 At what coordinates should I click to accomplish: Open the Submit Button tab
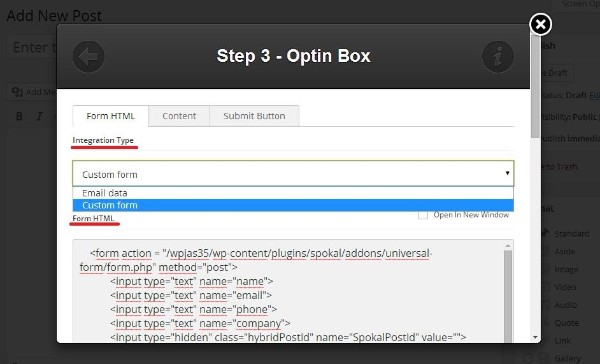pos(254,116)
